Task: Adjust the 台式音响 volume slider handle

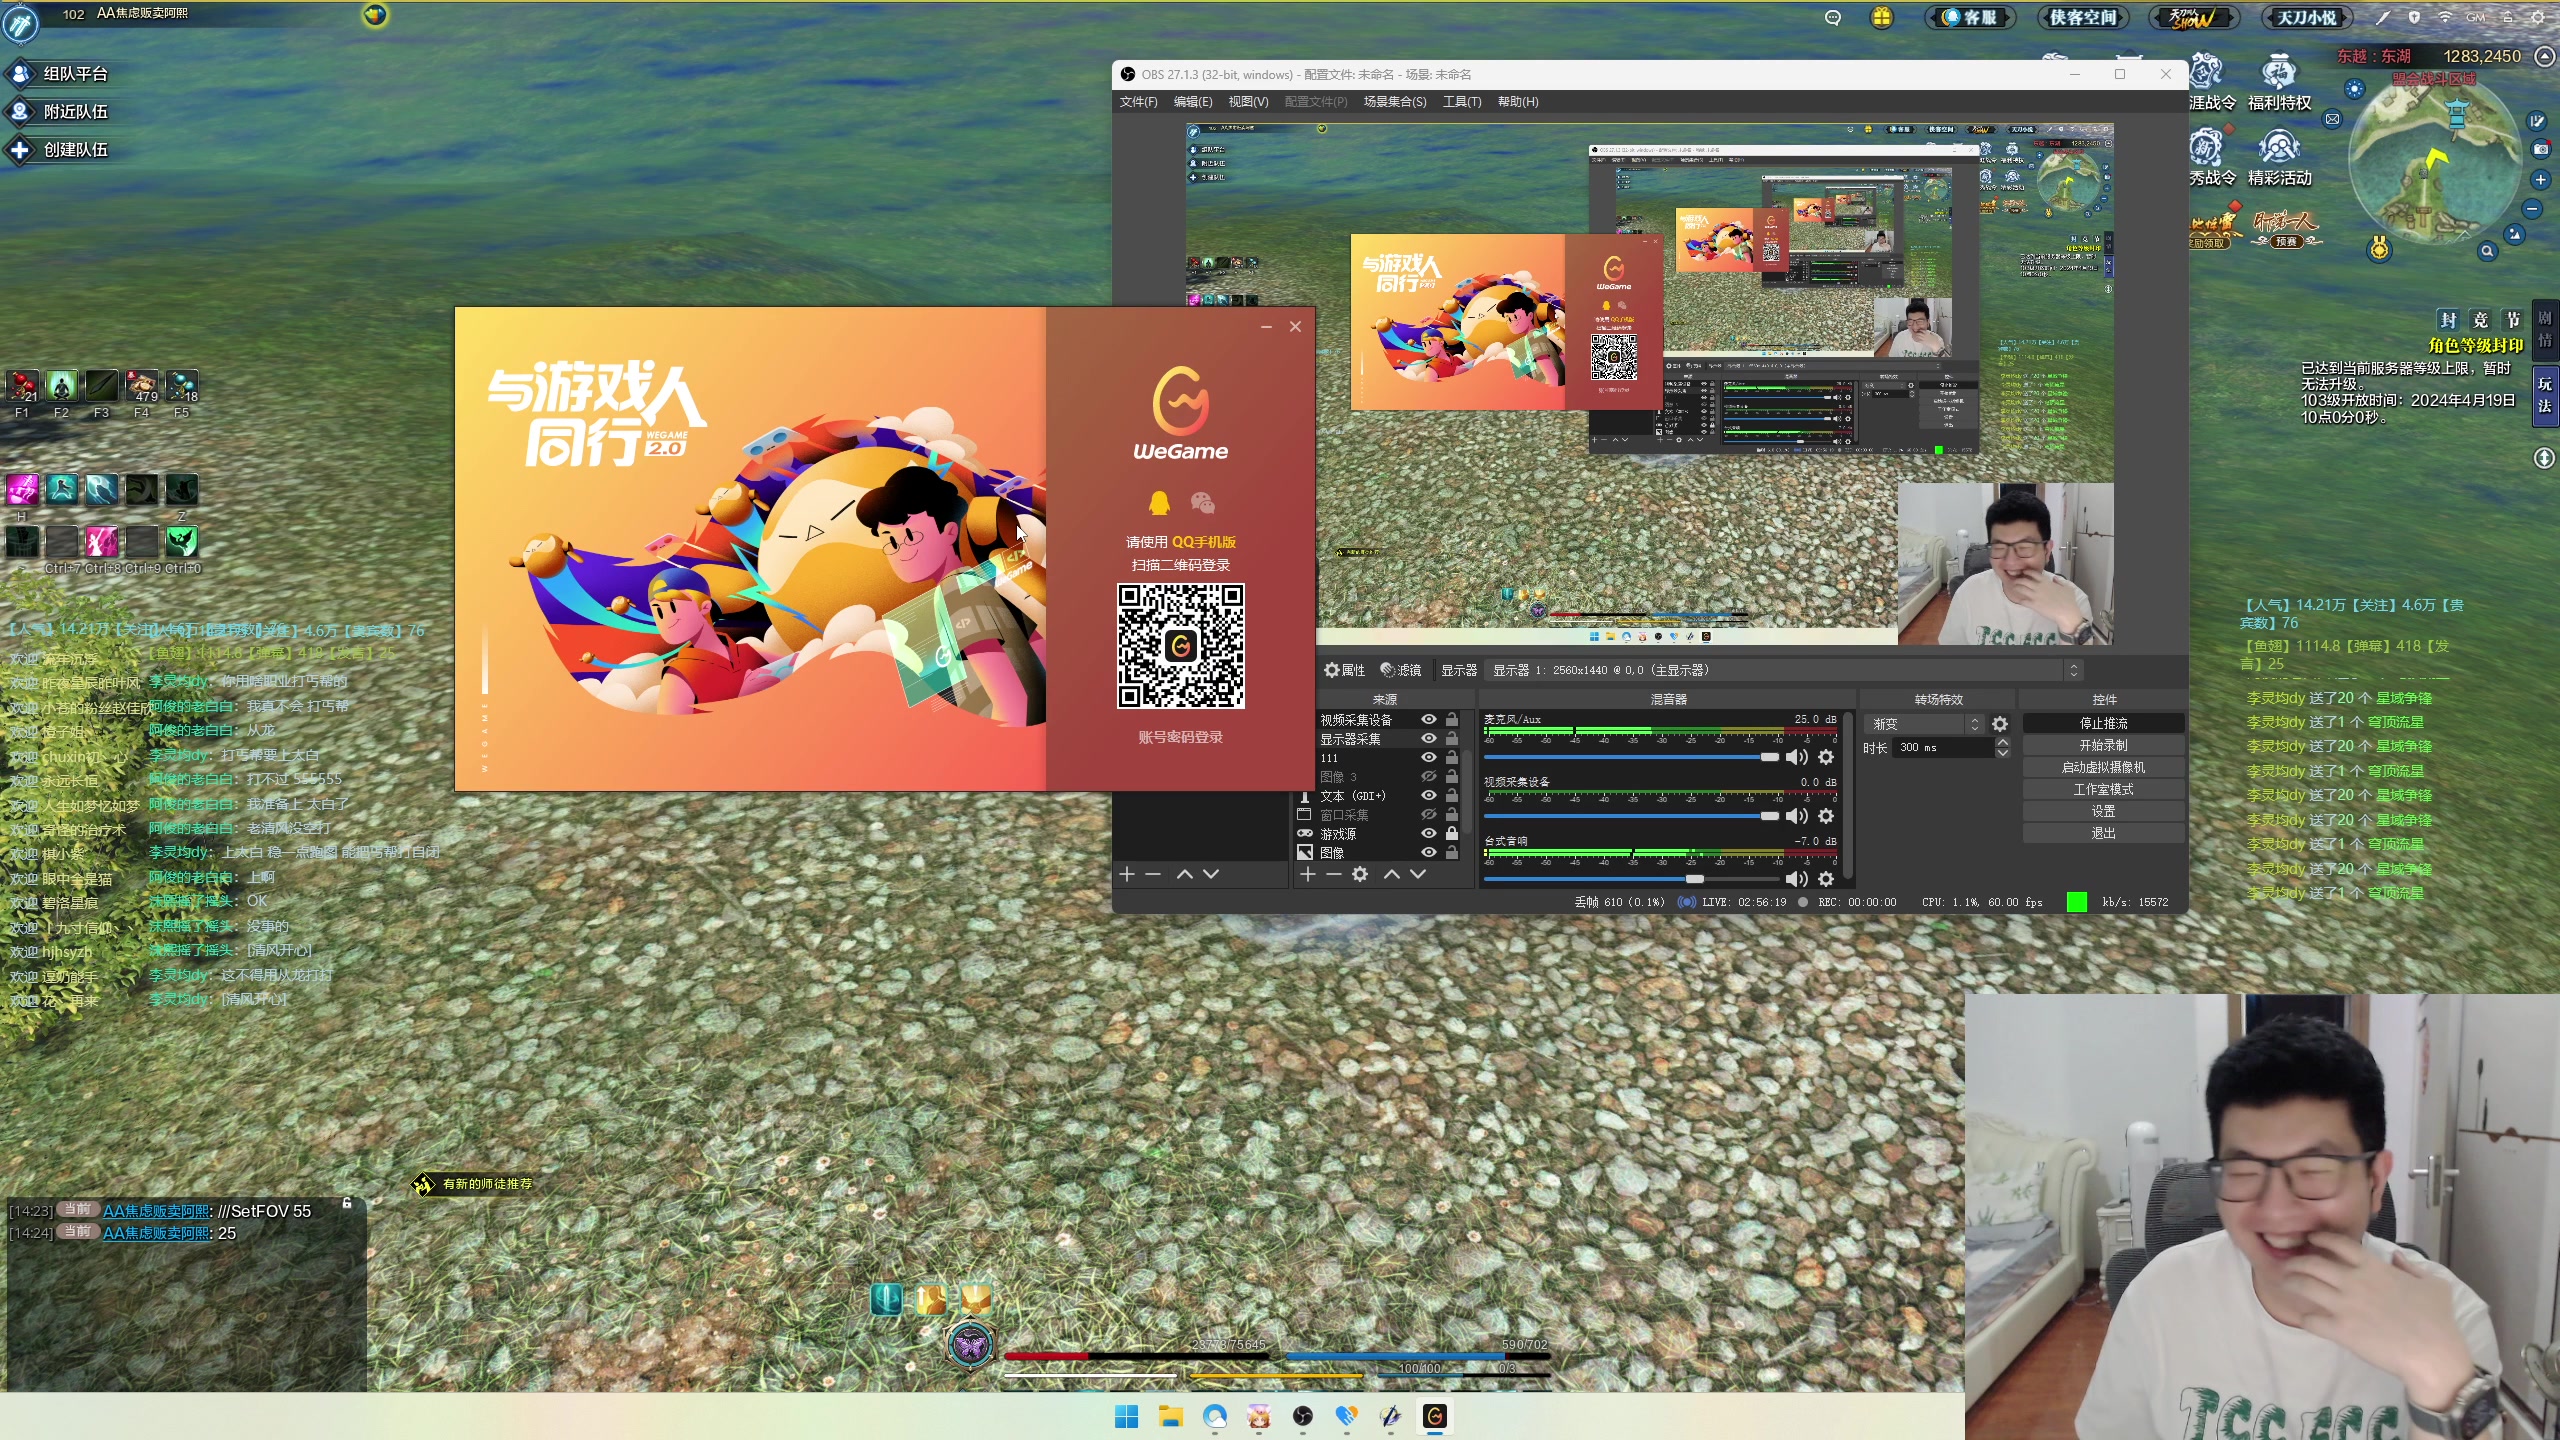Action: tap(1694, 879)
